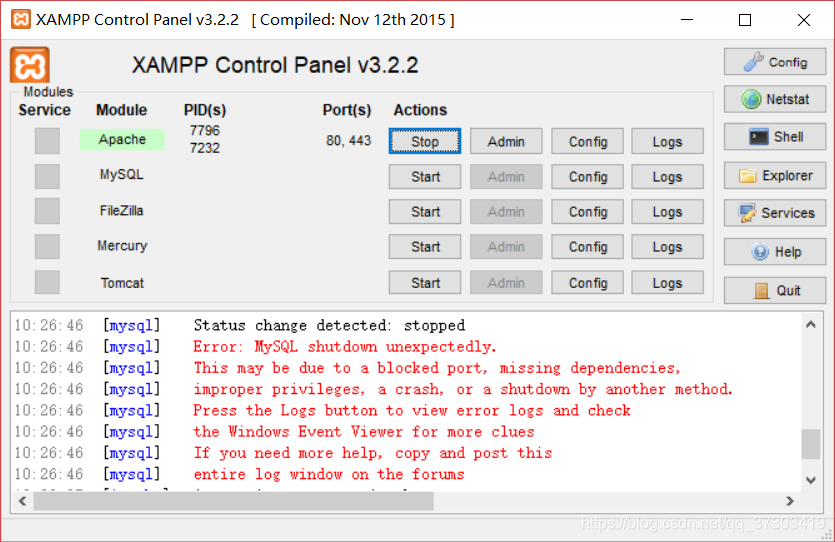Quit the XAMPP Control Panel
The image size is (835, 542).
pos(775,290)
